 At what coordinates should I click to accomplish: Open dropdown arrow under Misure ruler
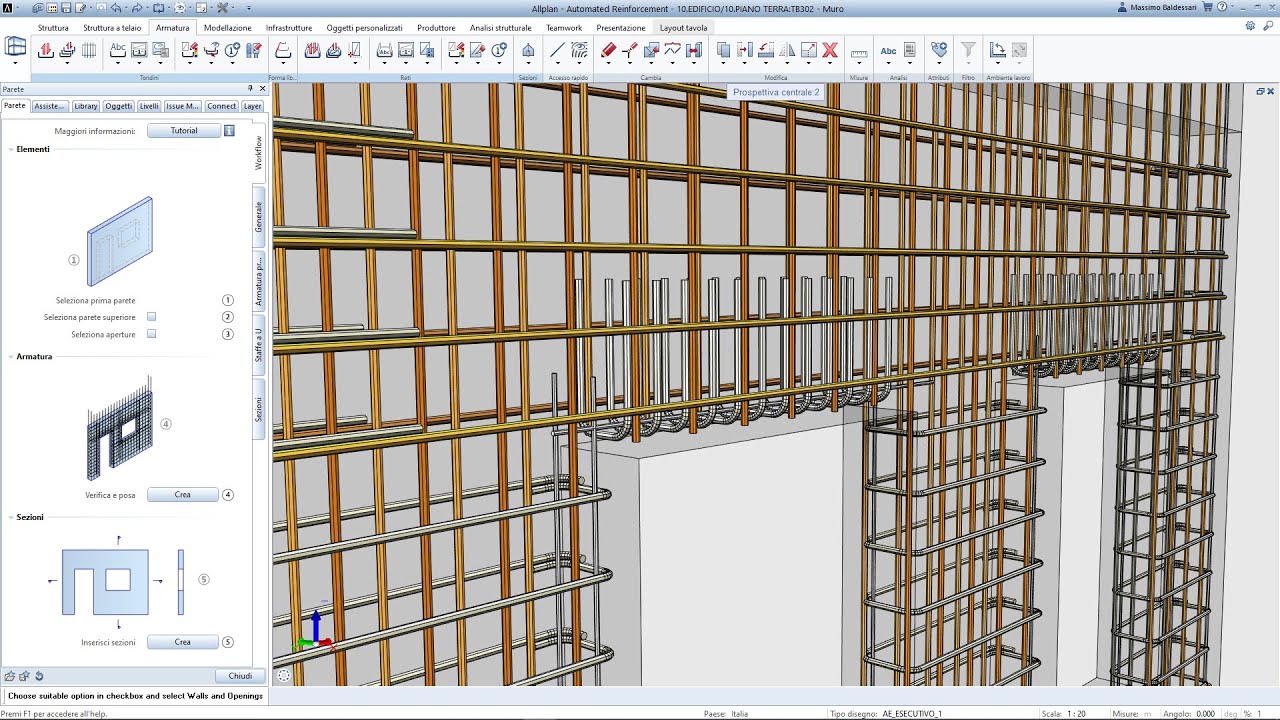(x=859, y=63)
